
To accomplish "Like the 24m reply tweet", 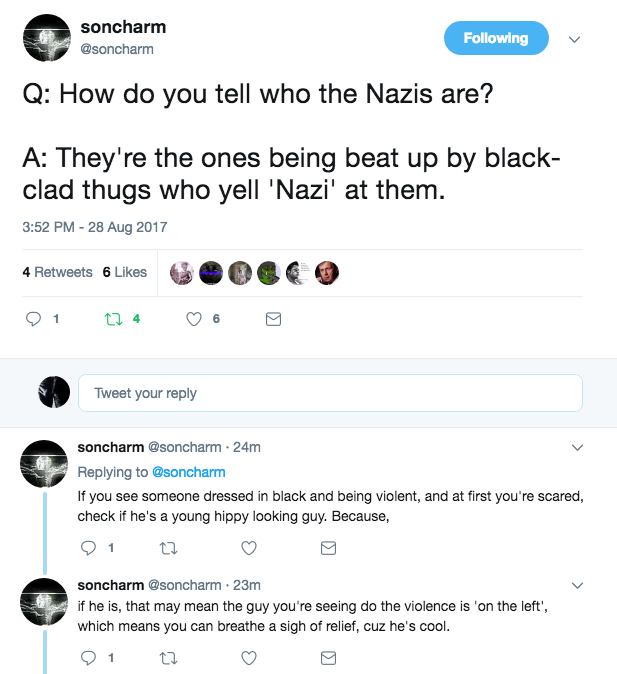I will [x=249, y=548].
